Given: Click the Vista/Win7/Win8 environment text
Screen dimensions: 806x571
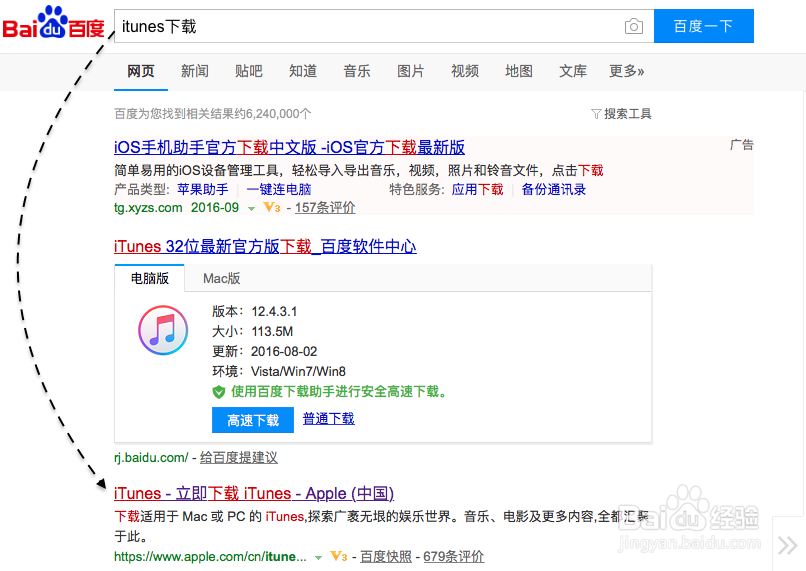Looking at the screenshot, I should 298,372.
